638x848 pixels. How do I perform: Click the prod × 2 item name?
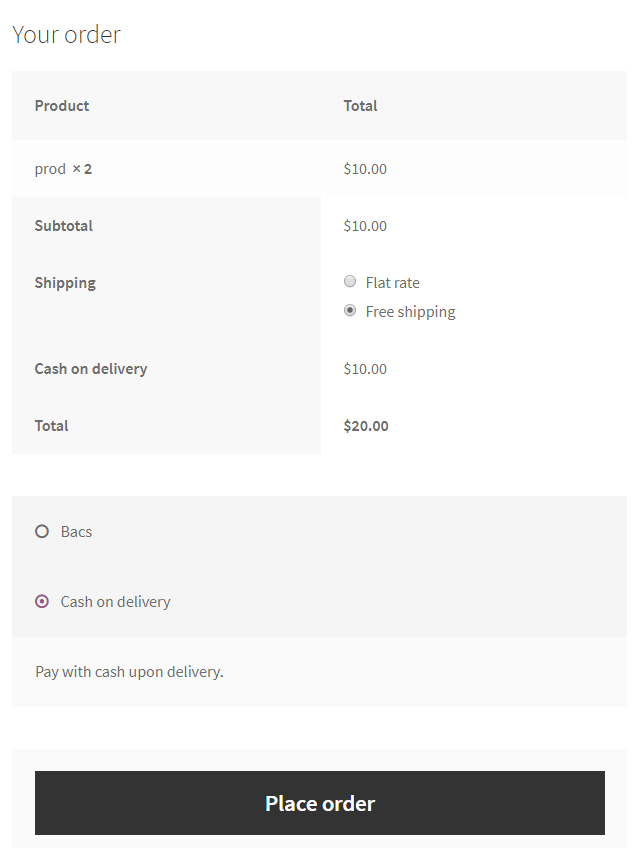coord(63,169)
